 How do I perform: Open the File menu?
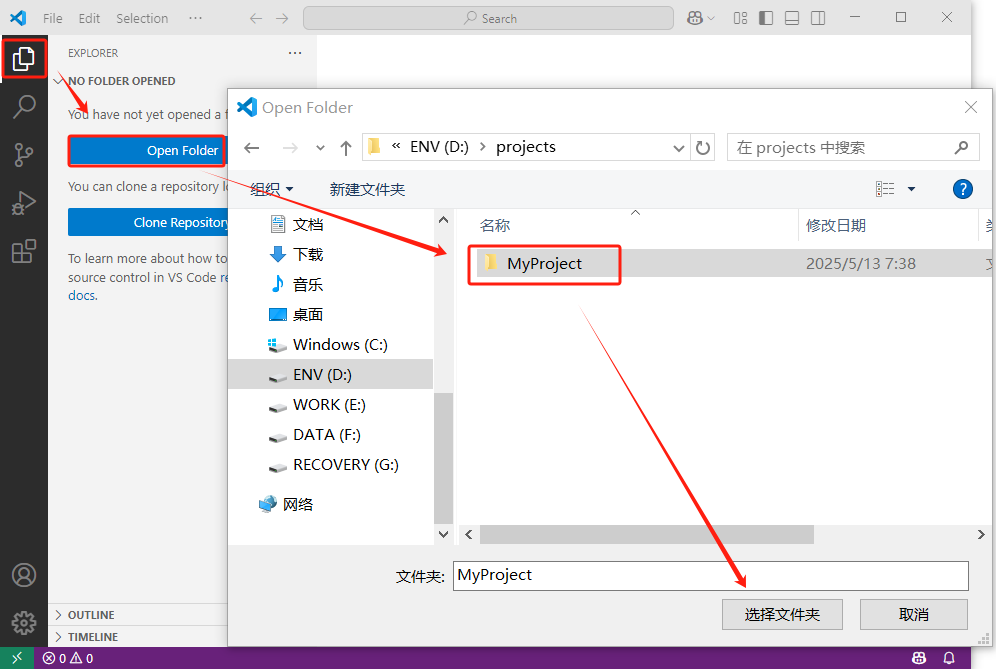pyautogui.click(x=53, y=18)
